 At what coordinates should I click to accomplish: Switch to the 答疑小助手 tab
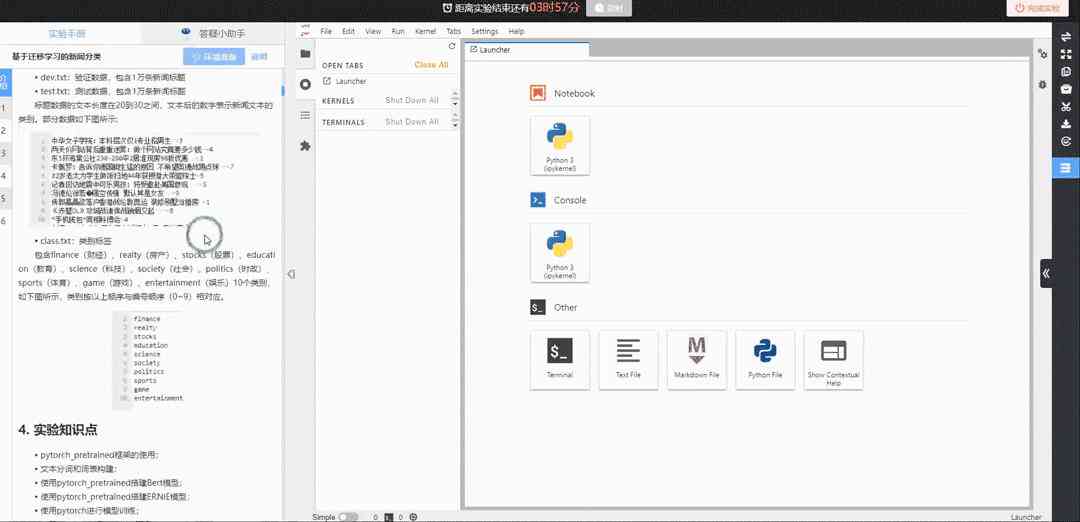[212, 34]
